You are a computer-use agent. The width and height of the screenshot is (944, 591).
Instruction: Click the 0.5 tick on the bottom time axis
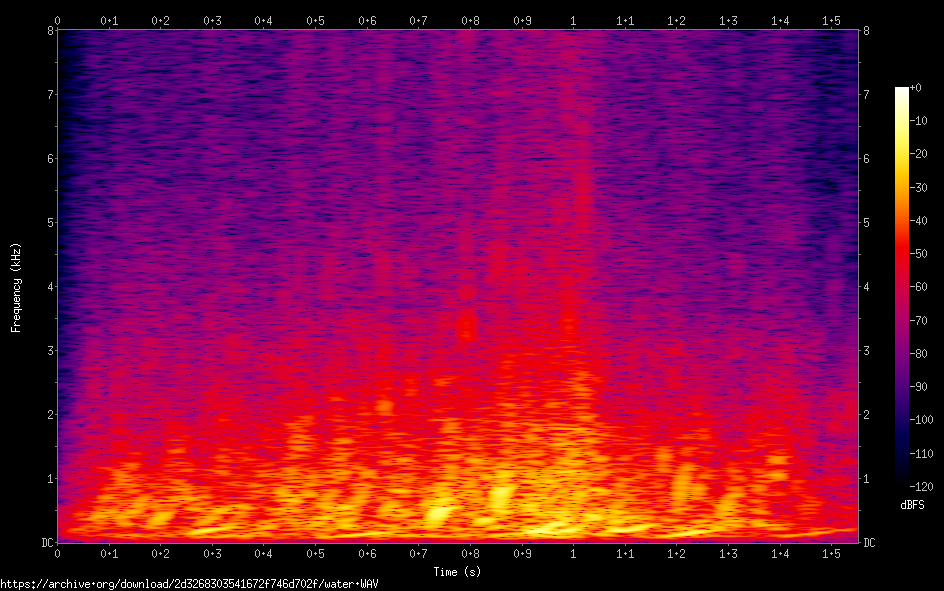(315, 553)
